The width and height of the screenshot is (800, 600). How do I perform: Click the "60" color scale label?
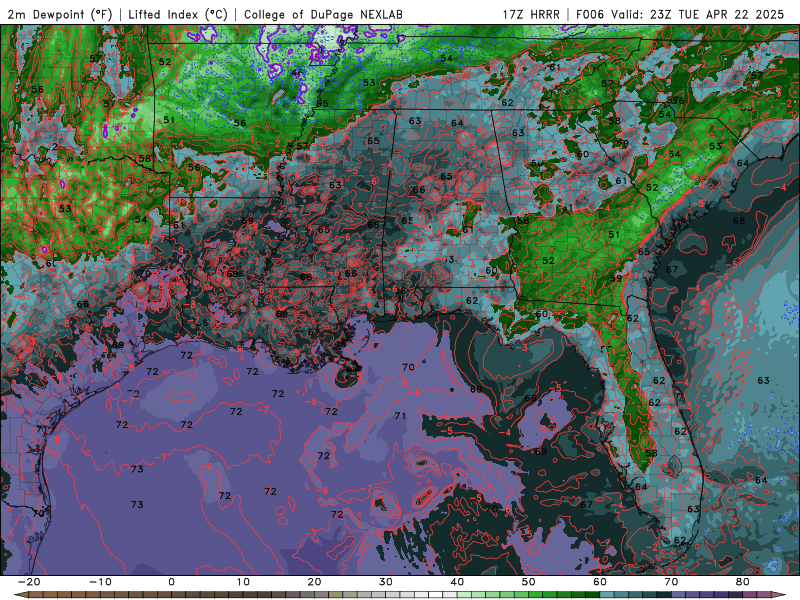(x=600, y=582)
